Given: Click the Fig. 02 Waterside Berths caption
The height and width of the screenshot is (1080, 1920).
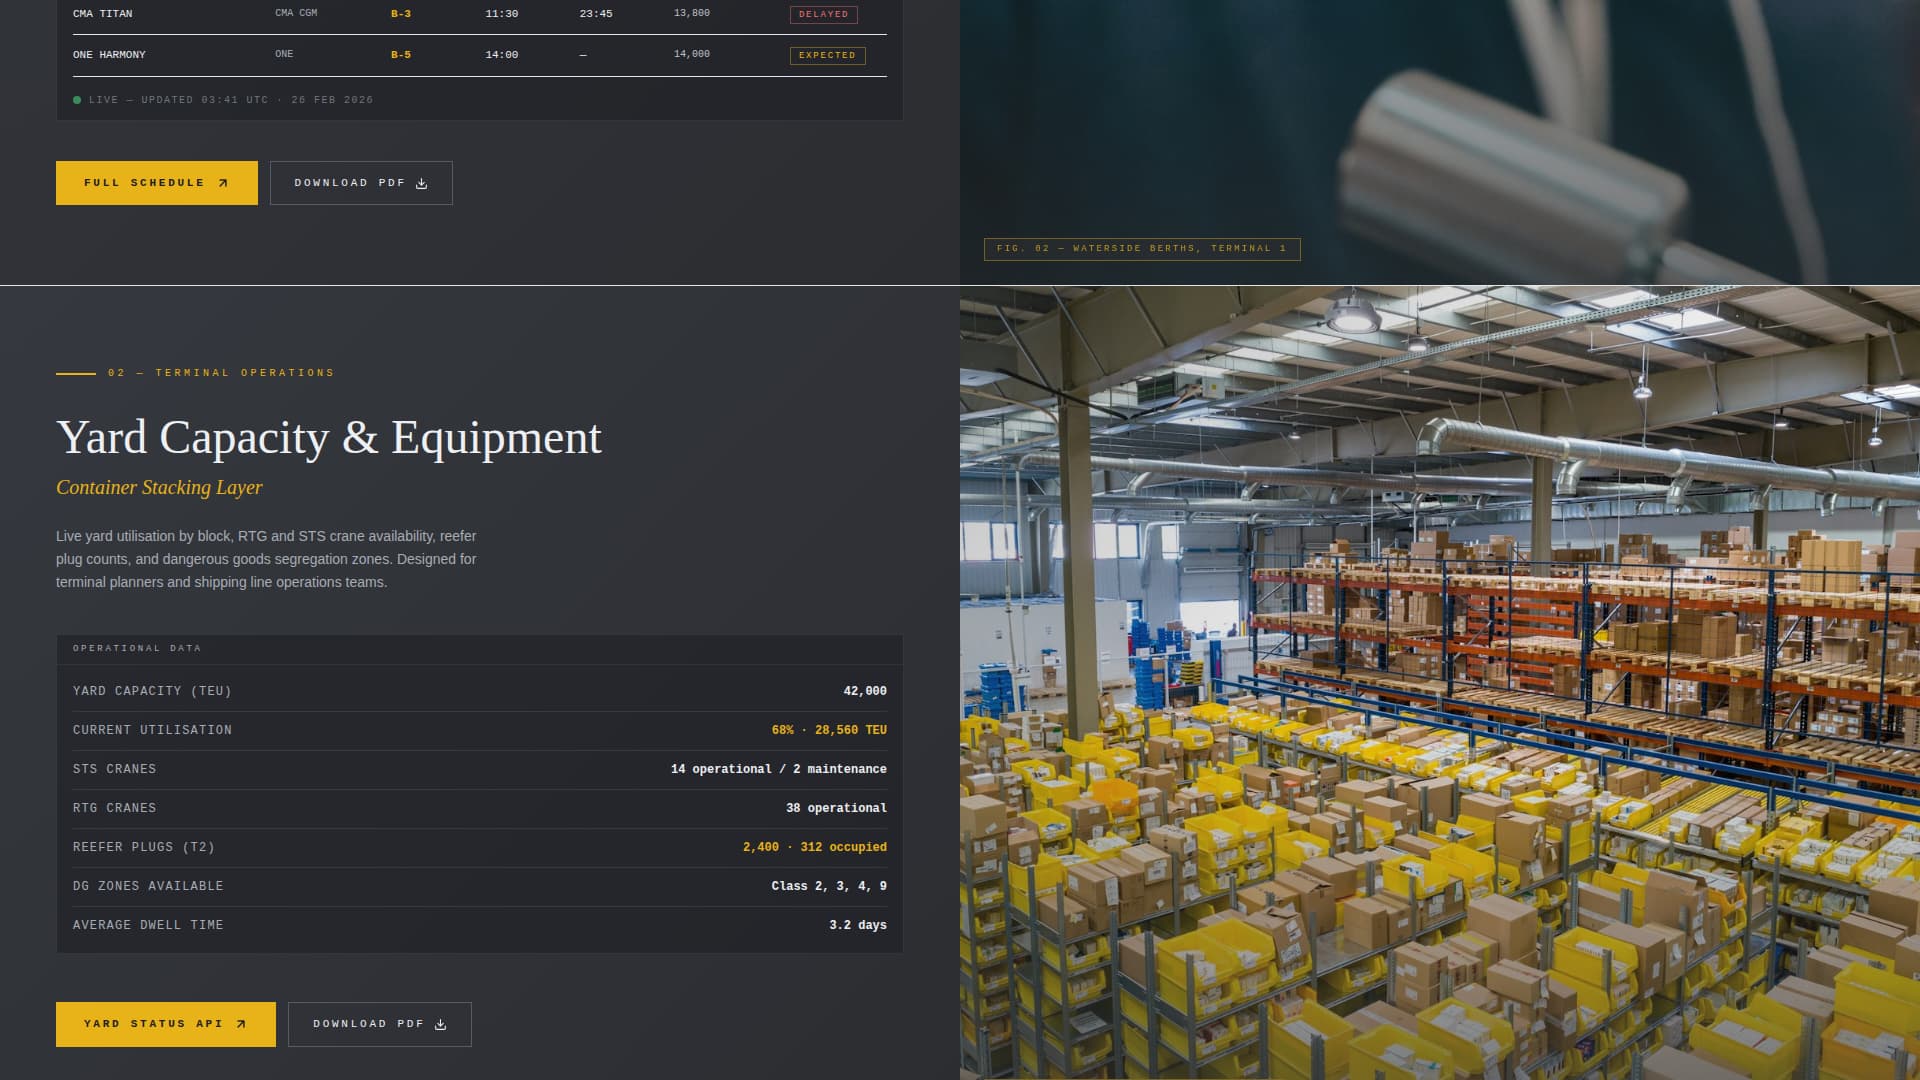Looking at the screenshot, I should pyautogui.click(x=1141, y=248).
